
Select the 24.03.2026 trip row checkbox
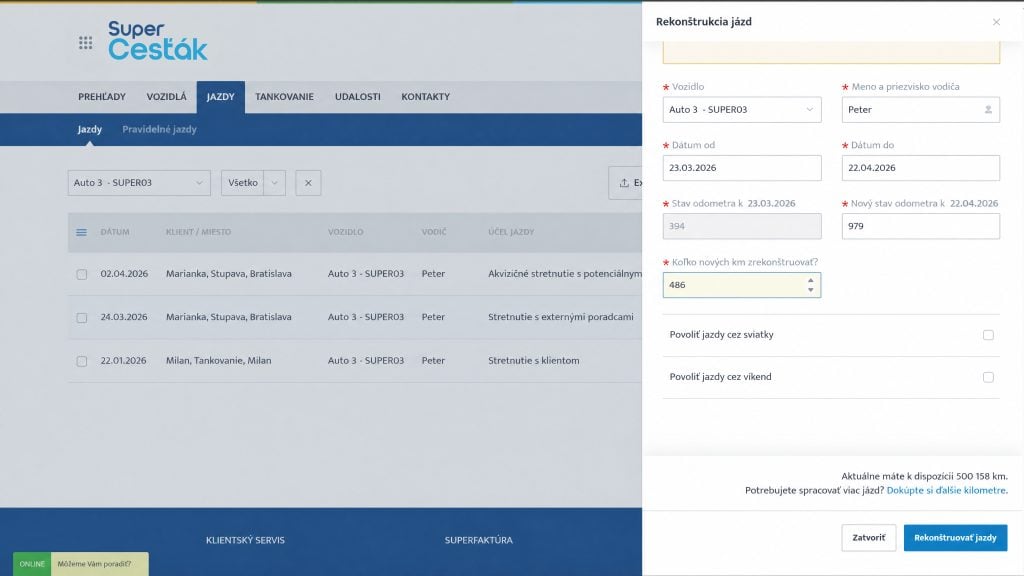click(x=82, y=318)
